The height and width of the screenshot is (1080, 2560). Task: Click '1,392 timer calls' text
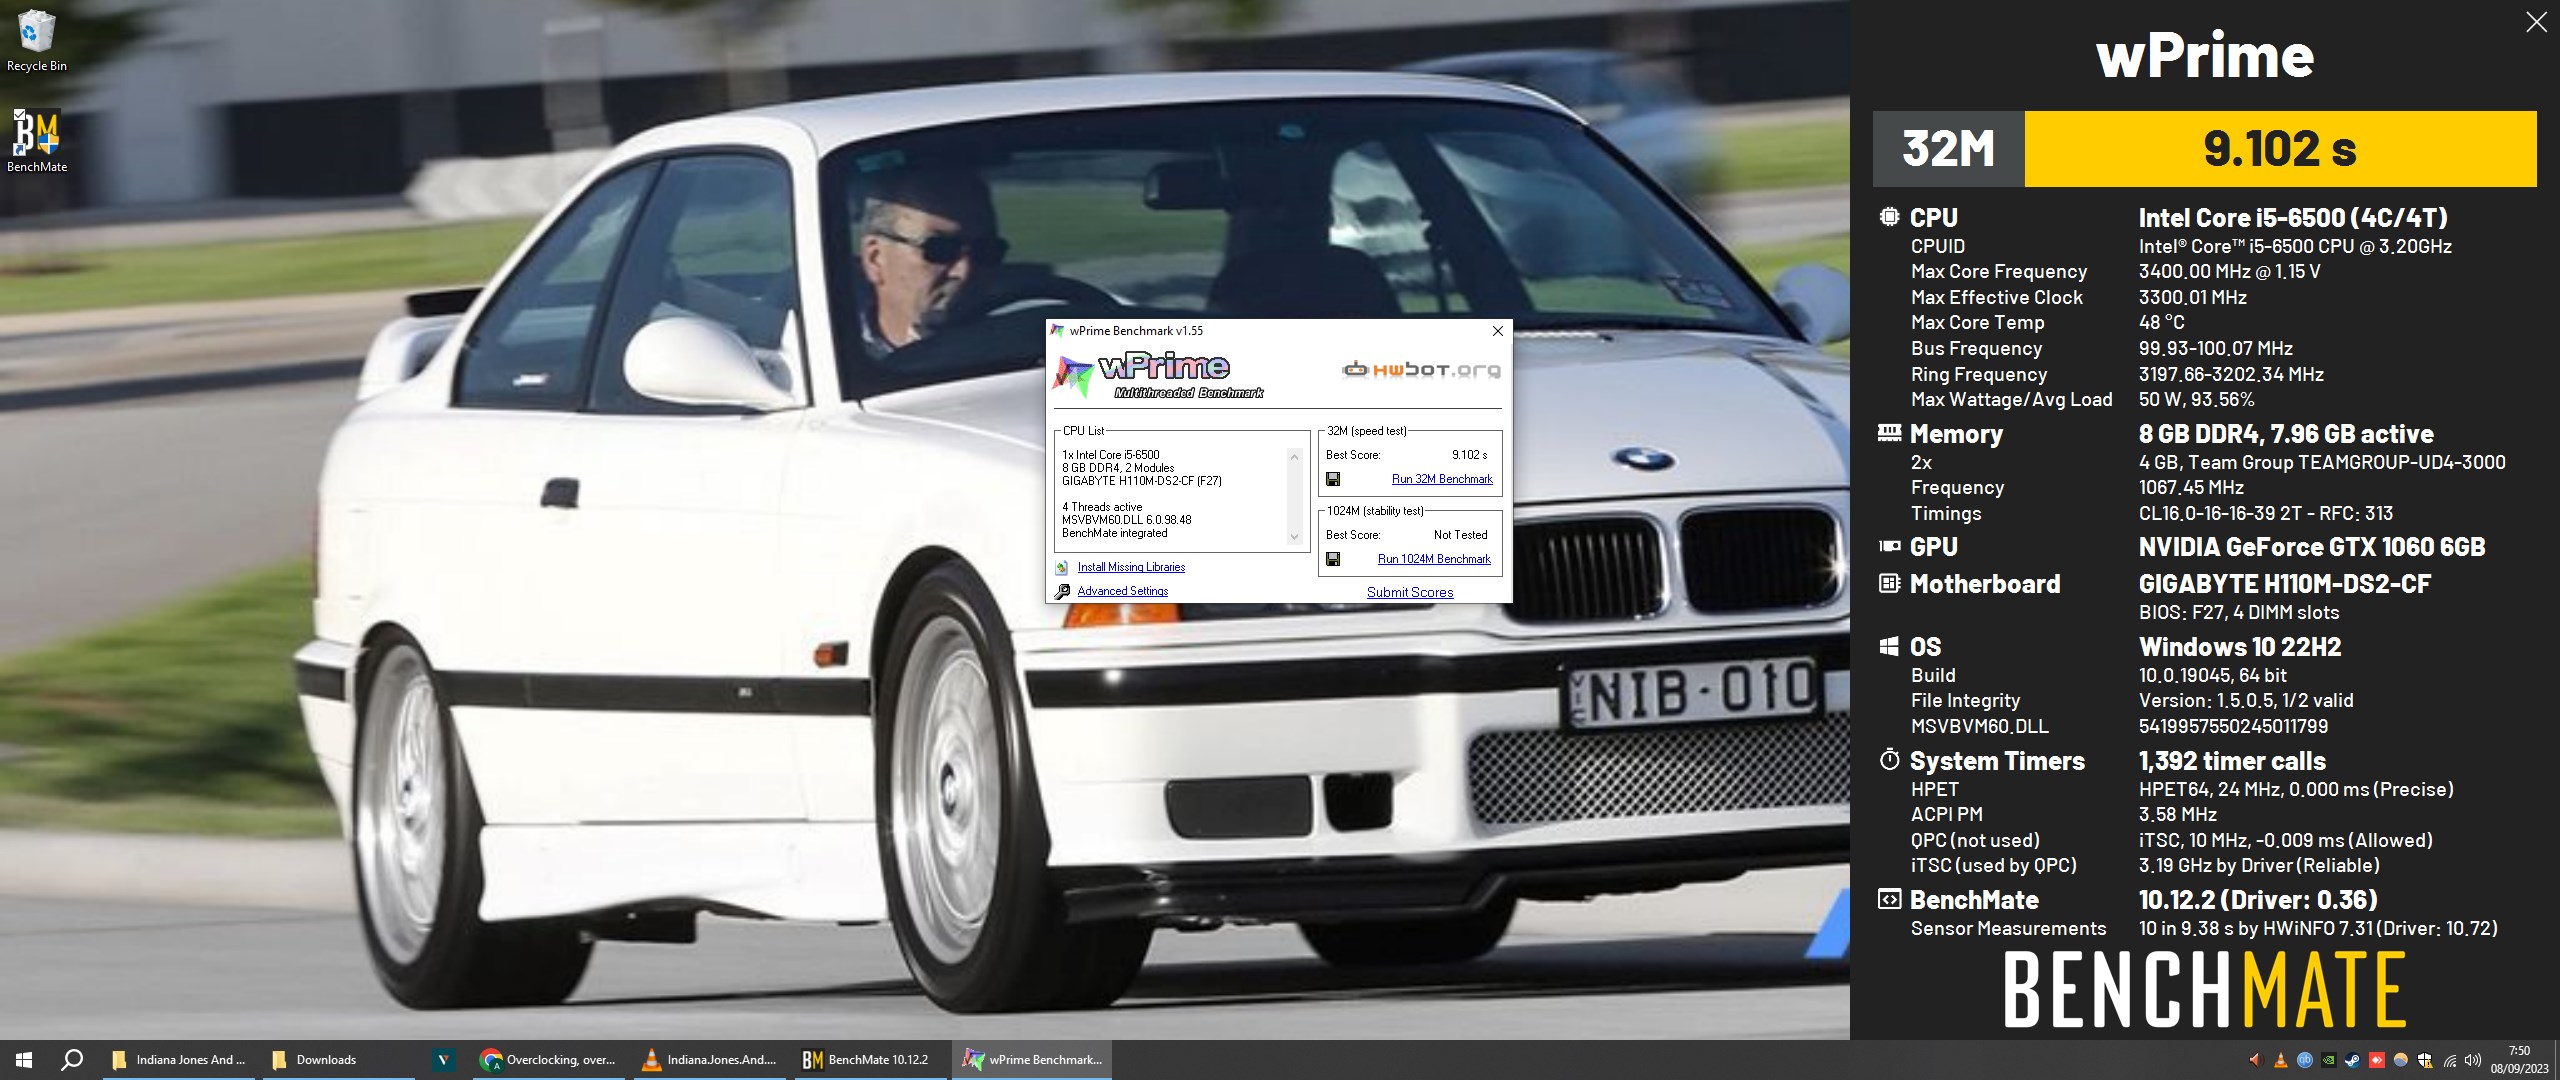[2232, 760]
